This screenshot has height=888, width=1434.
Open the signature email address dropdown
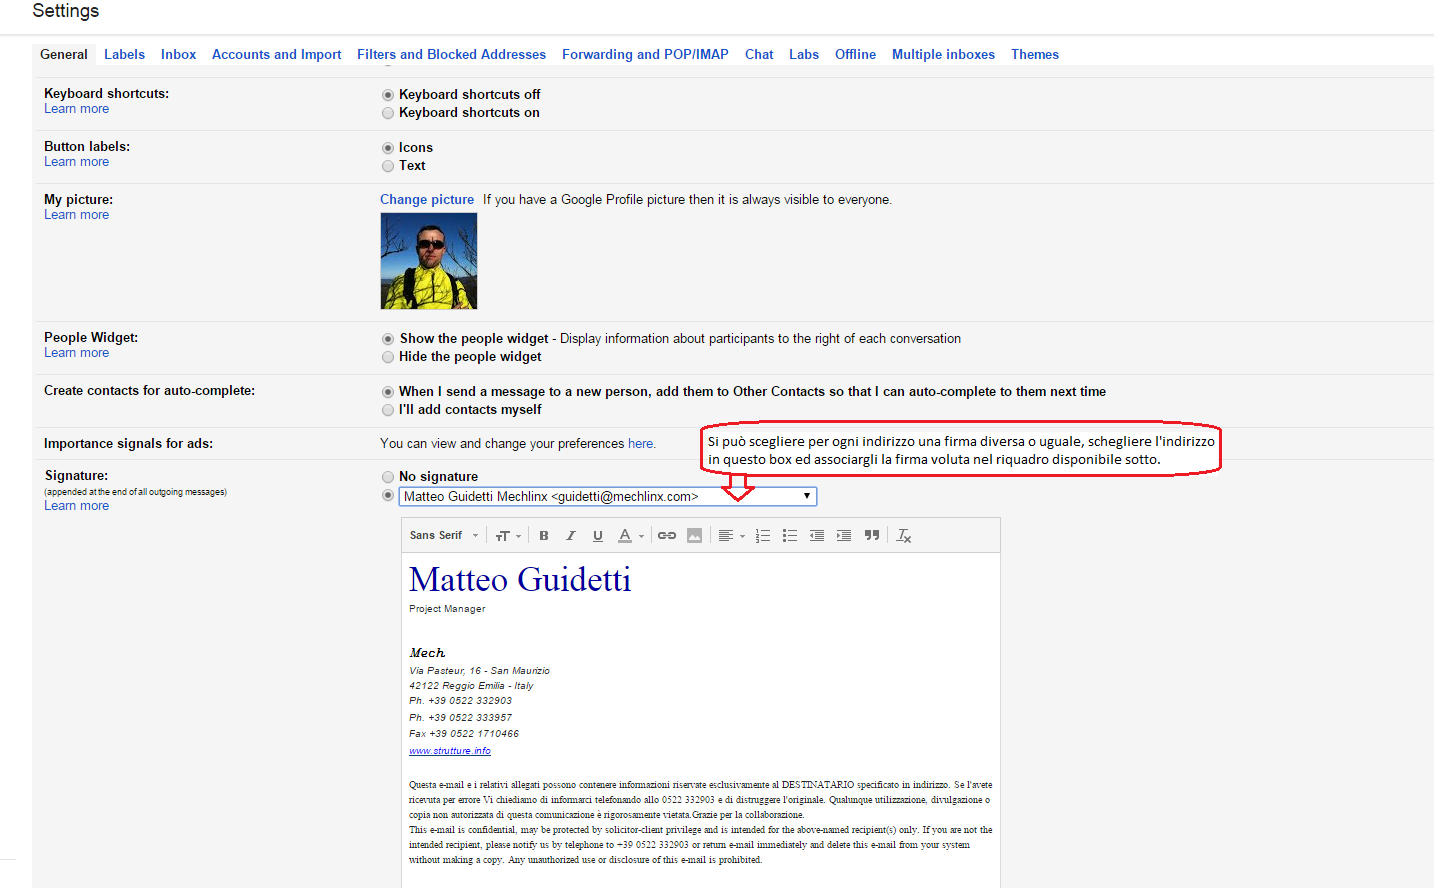(608, 497)
